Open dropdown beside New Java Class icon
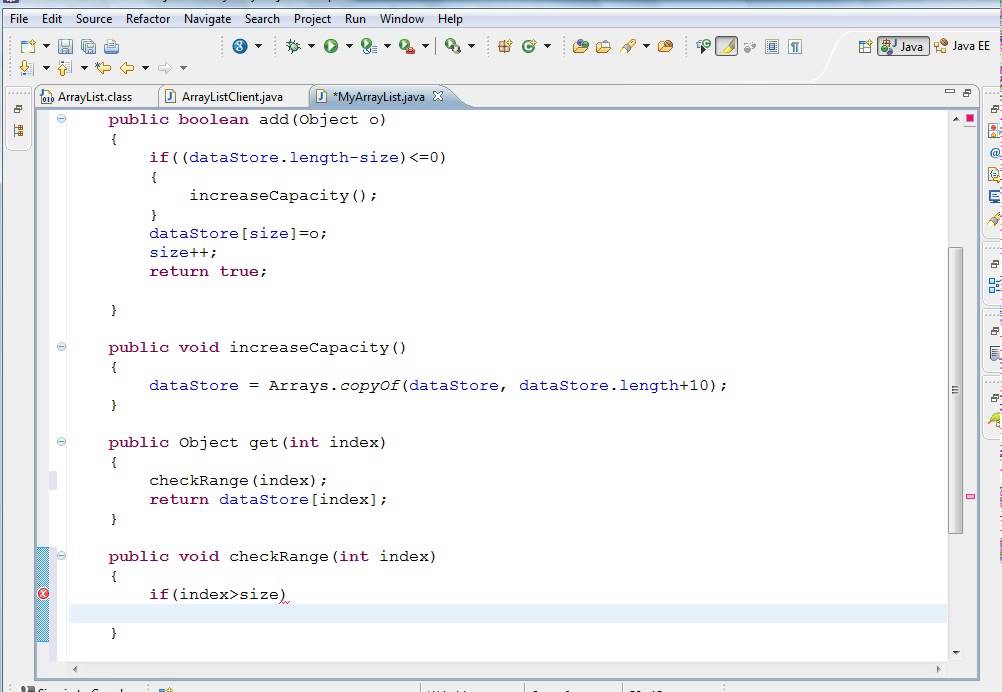The width and height of the screenshot is (1002, 692). coord(547,46)
